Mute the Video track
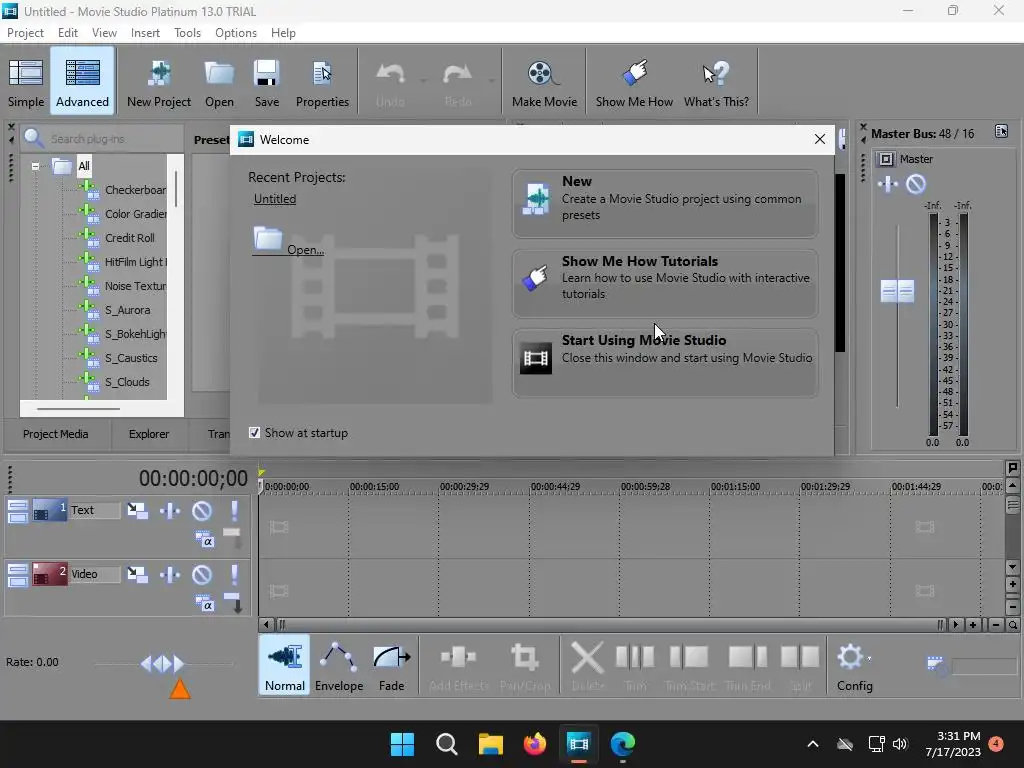This screenshot has width=1024, height=768. pyautogui.click(x=202, y=574)
